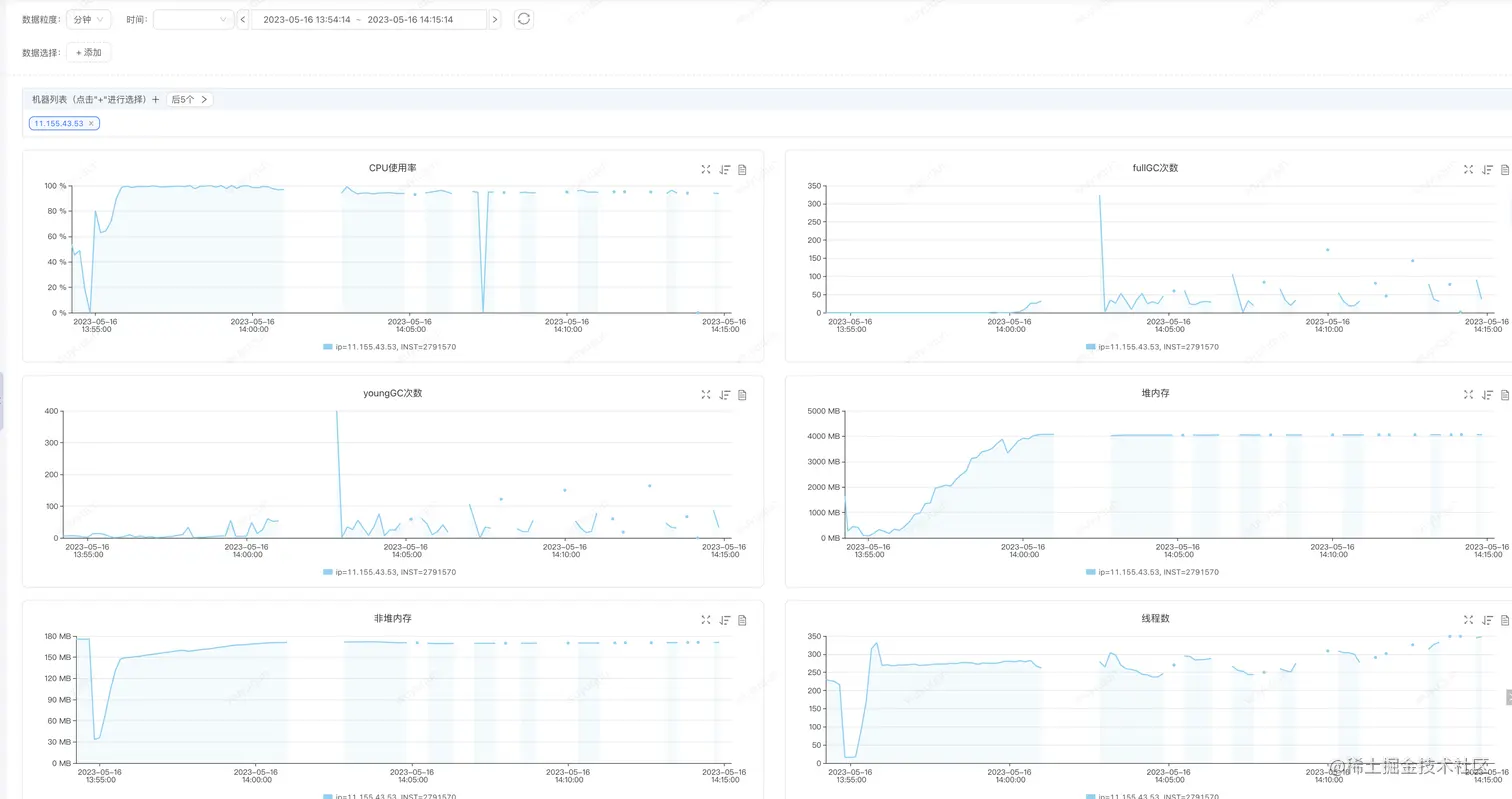The height and width of the screenshot is (799, 1512).
Task: Open the empty 时间 dropdown
Action: 193,20
